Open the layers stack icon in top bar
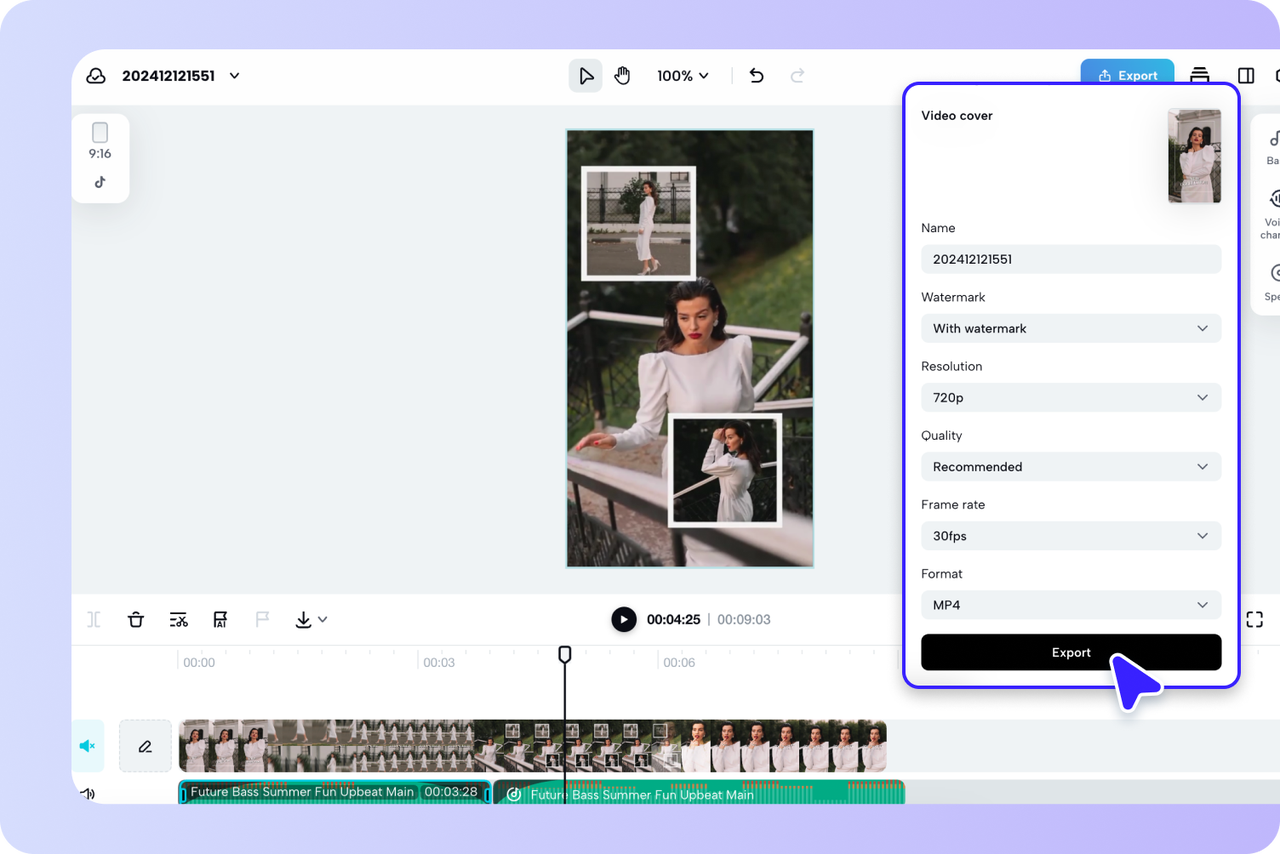The image size is (1280, 854). coord(1200,76)
